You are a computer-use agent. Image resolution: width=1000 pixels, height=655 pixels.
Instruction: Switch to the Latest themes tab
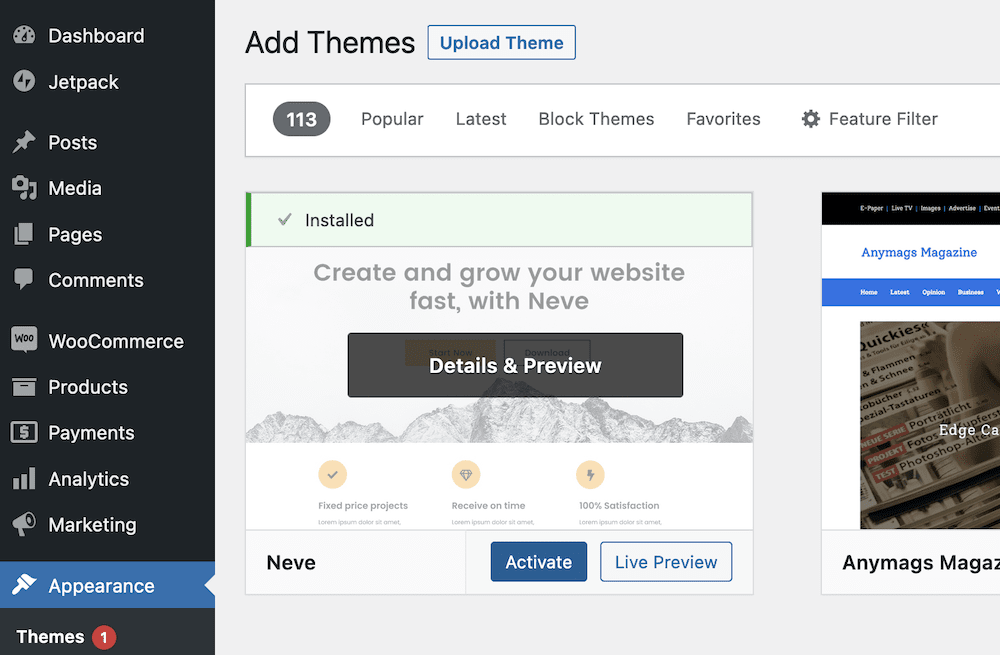pyautogui.click(x=480, y=118)
